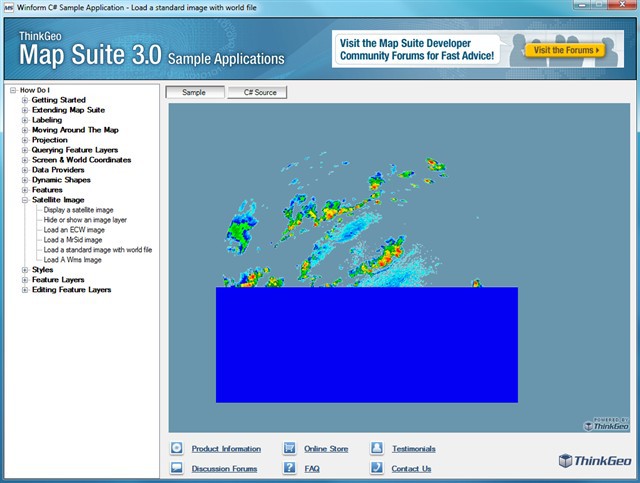Viewport: 640px width, 483px height.
Task: Expand the Feature Layers node
Action: pos(24,280)
